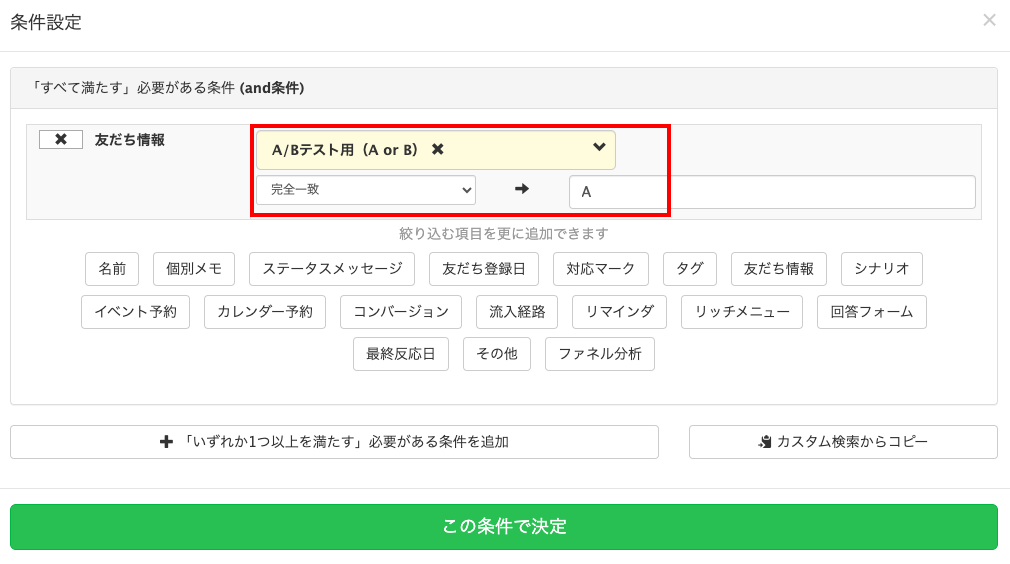
Task: Add the タグ filter item
Action: coord(690,268)
